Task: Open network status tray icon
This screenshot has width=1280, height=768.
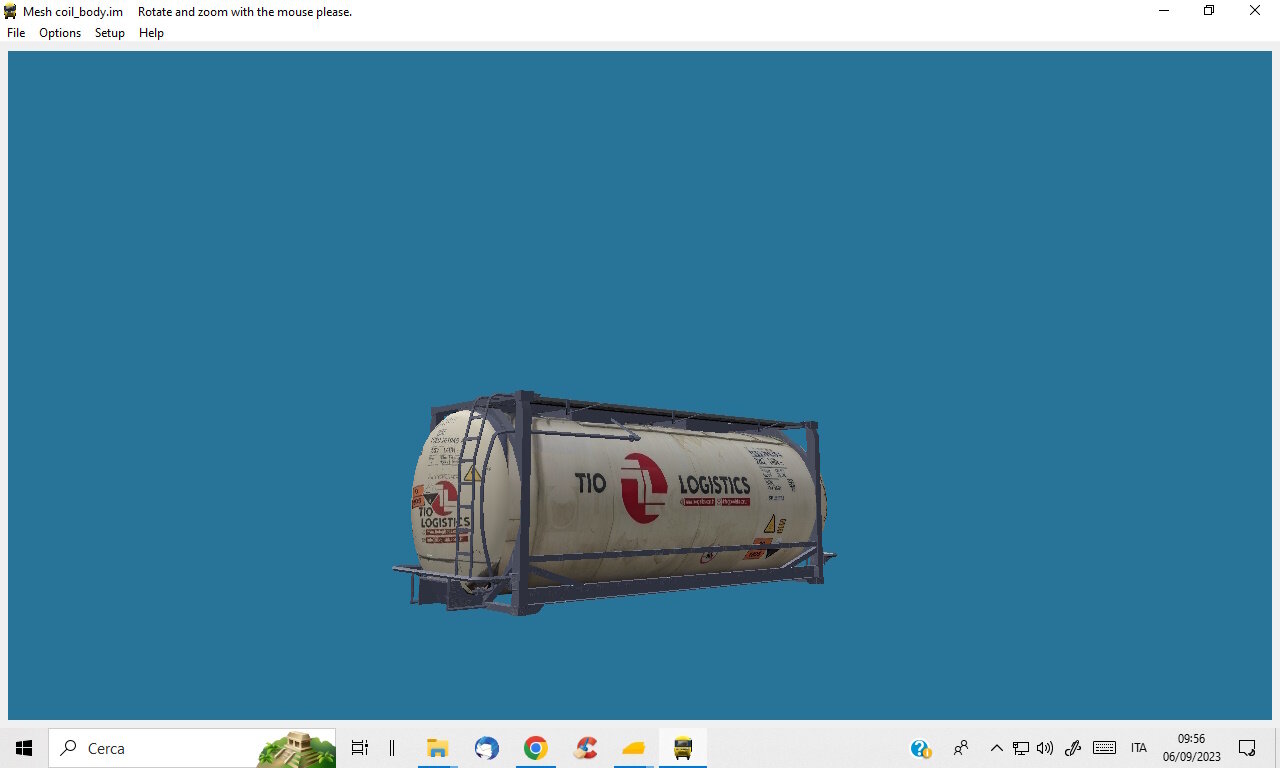Action: pos(1021,748)
